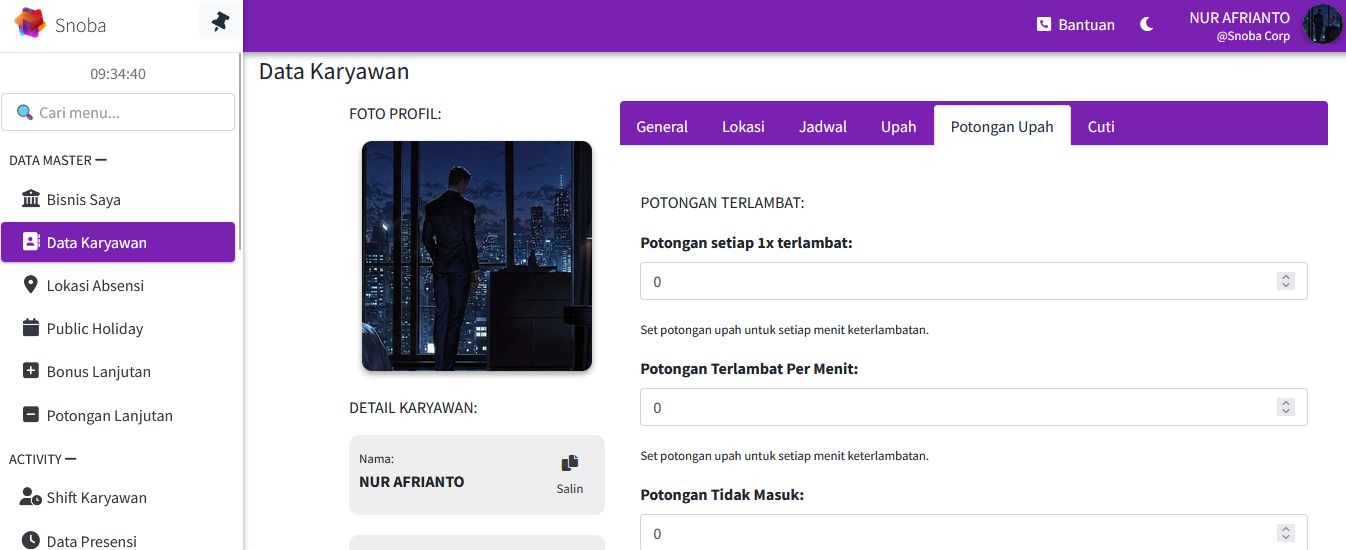Screen dimensions: 1346x550
Task: Click the Bantuan phone icon
Action: click(x=1044, y=25)
